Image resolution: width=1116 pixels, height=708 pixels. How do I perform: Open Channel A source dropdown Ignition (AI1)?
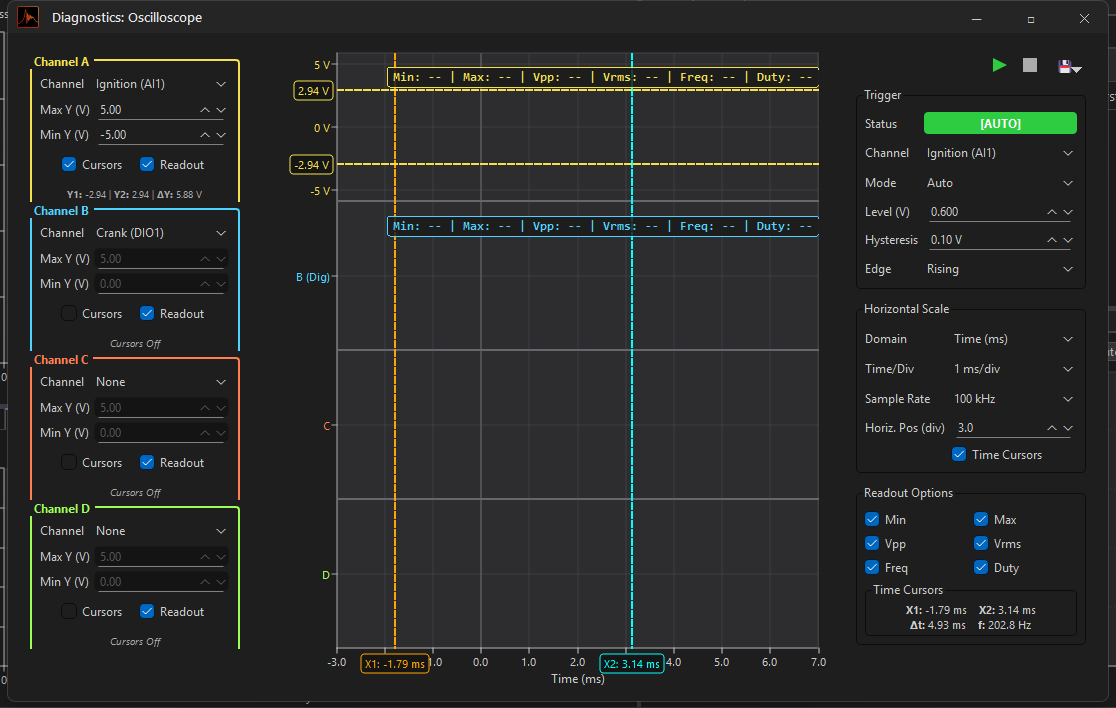(161, 84)
